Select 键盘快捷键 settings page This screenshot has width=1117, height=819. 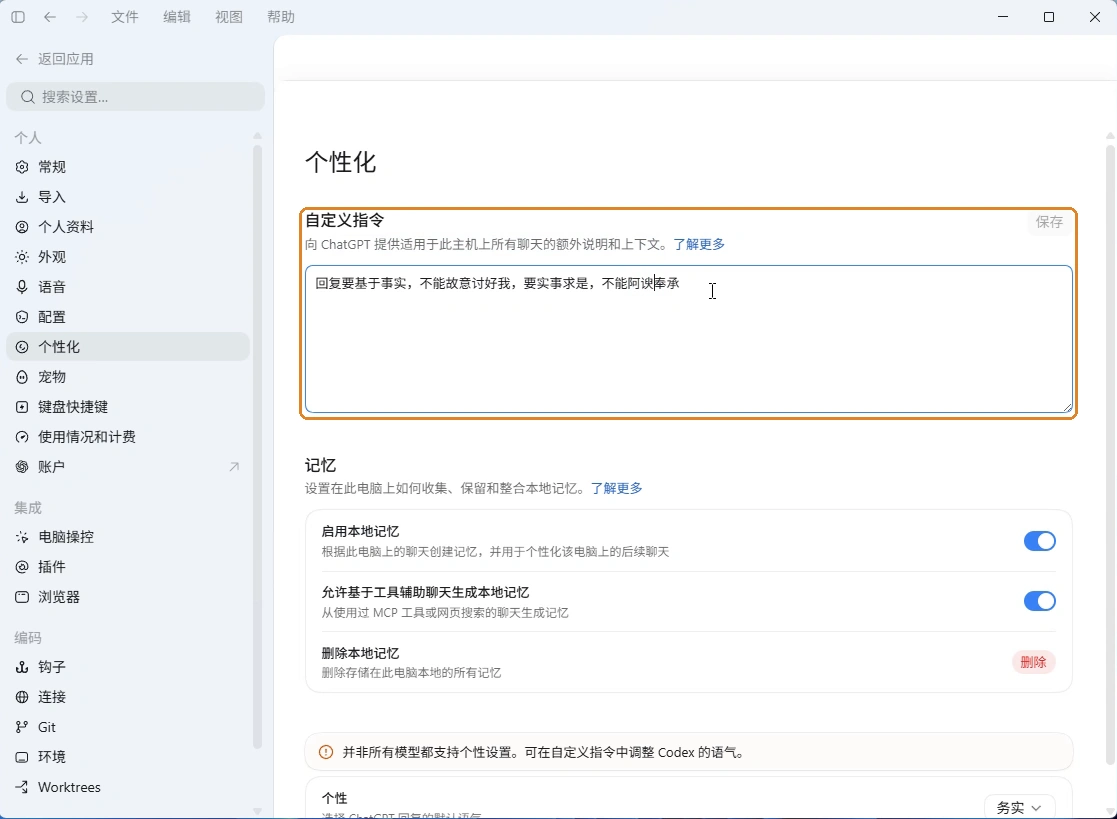click(128, 407)
